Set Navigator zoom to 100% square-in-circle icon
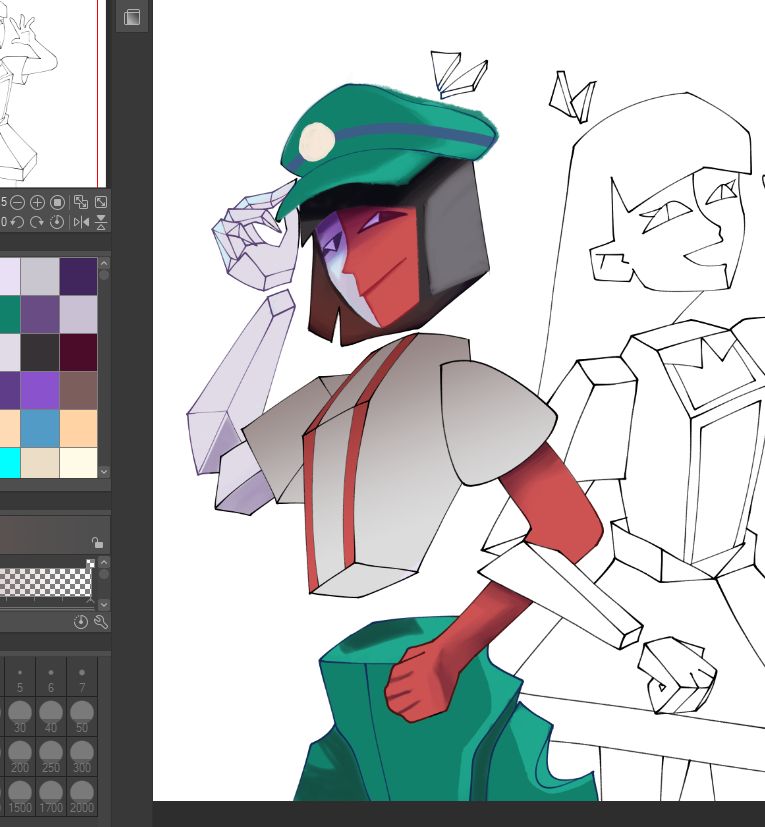 pyautogui.click(x=57, y=203)
